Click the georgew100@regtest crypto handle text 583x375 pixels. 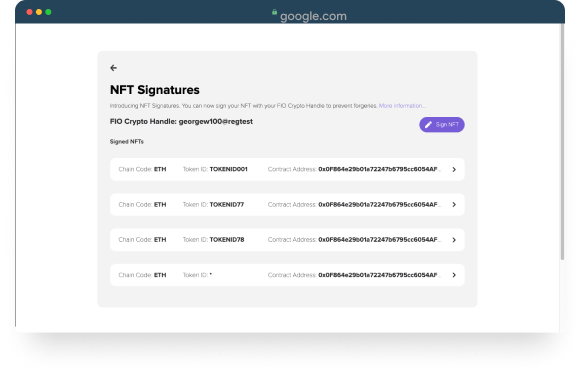coord(216,122)
